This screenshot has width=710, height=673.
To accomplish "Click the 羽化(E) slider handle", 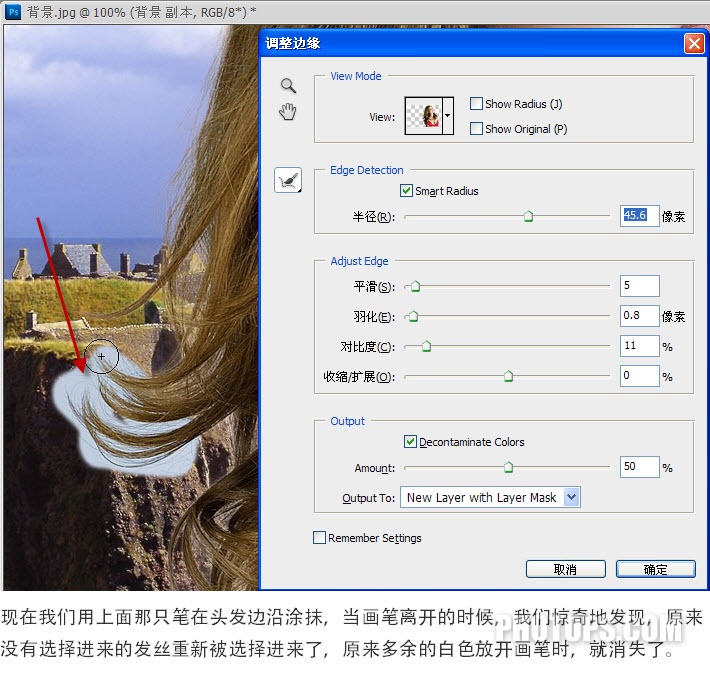I will point(413,316).
